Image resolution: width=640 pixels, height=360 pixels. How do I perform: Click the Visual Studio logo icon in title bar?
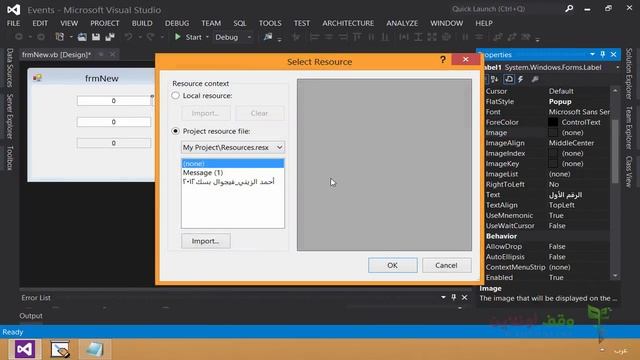13,9
